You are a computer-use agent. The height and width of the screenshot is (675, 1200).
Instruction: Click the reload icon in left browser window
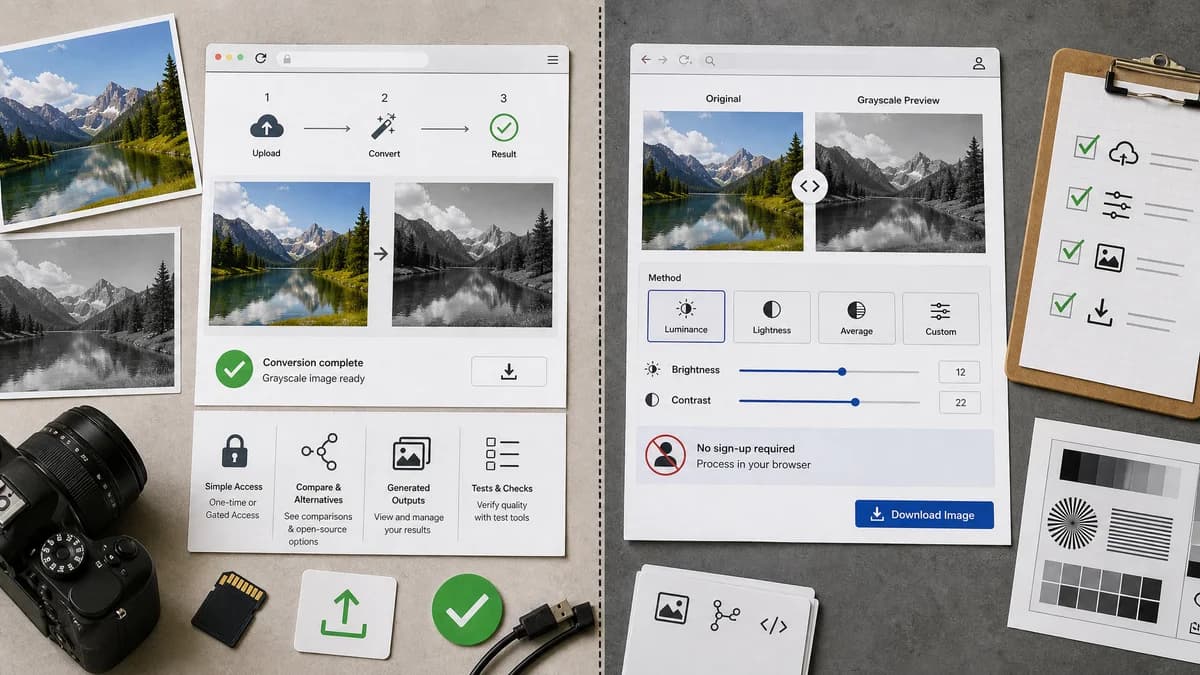(261, 59)
